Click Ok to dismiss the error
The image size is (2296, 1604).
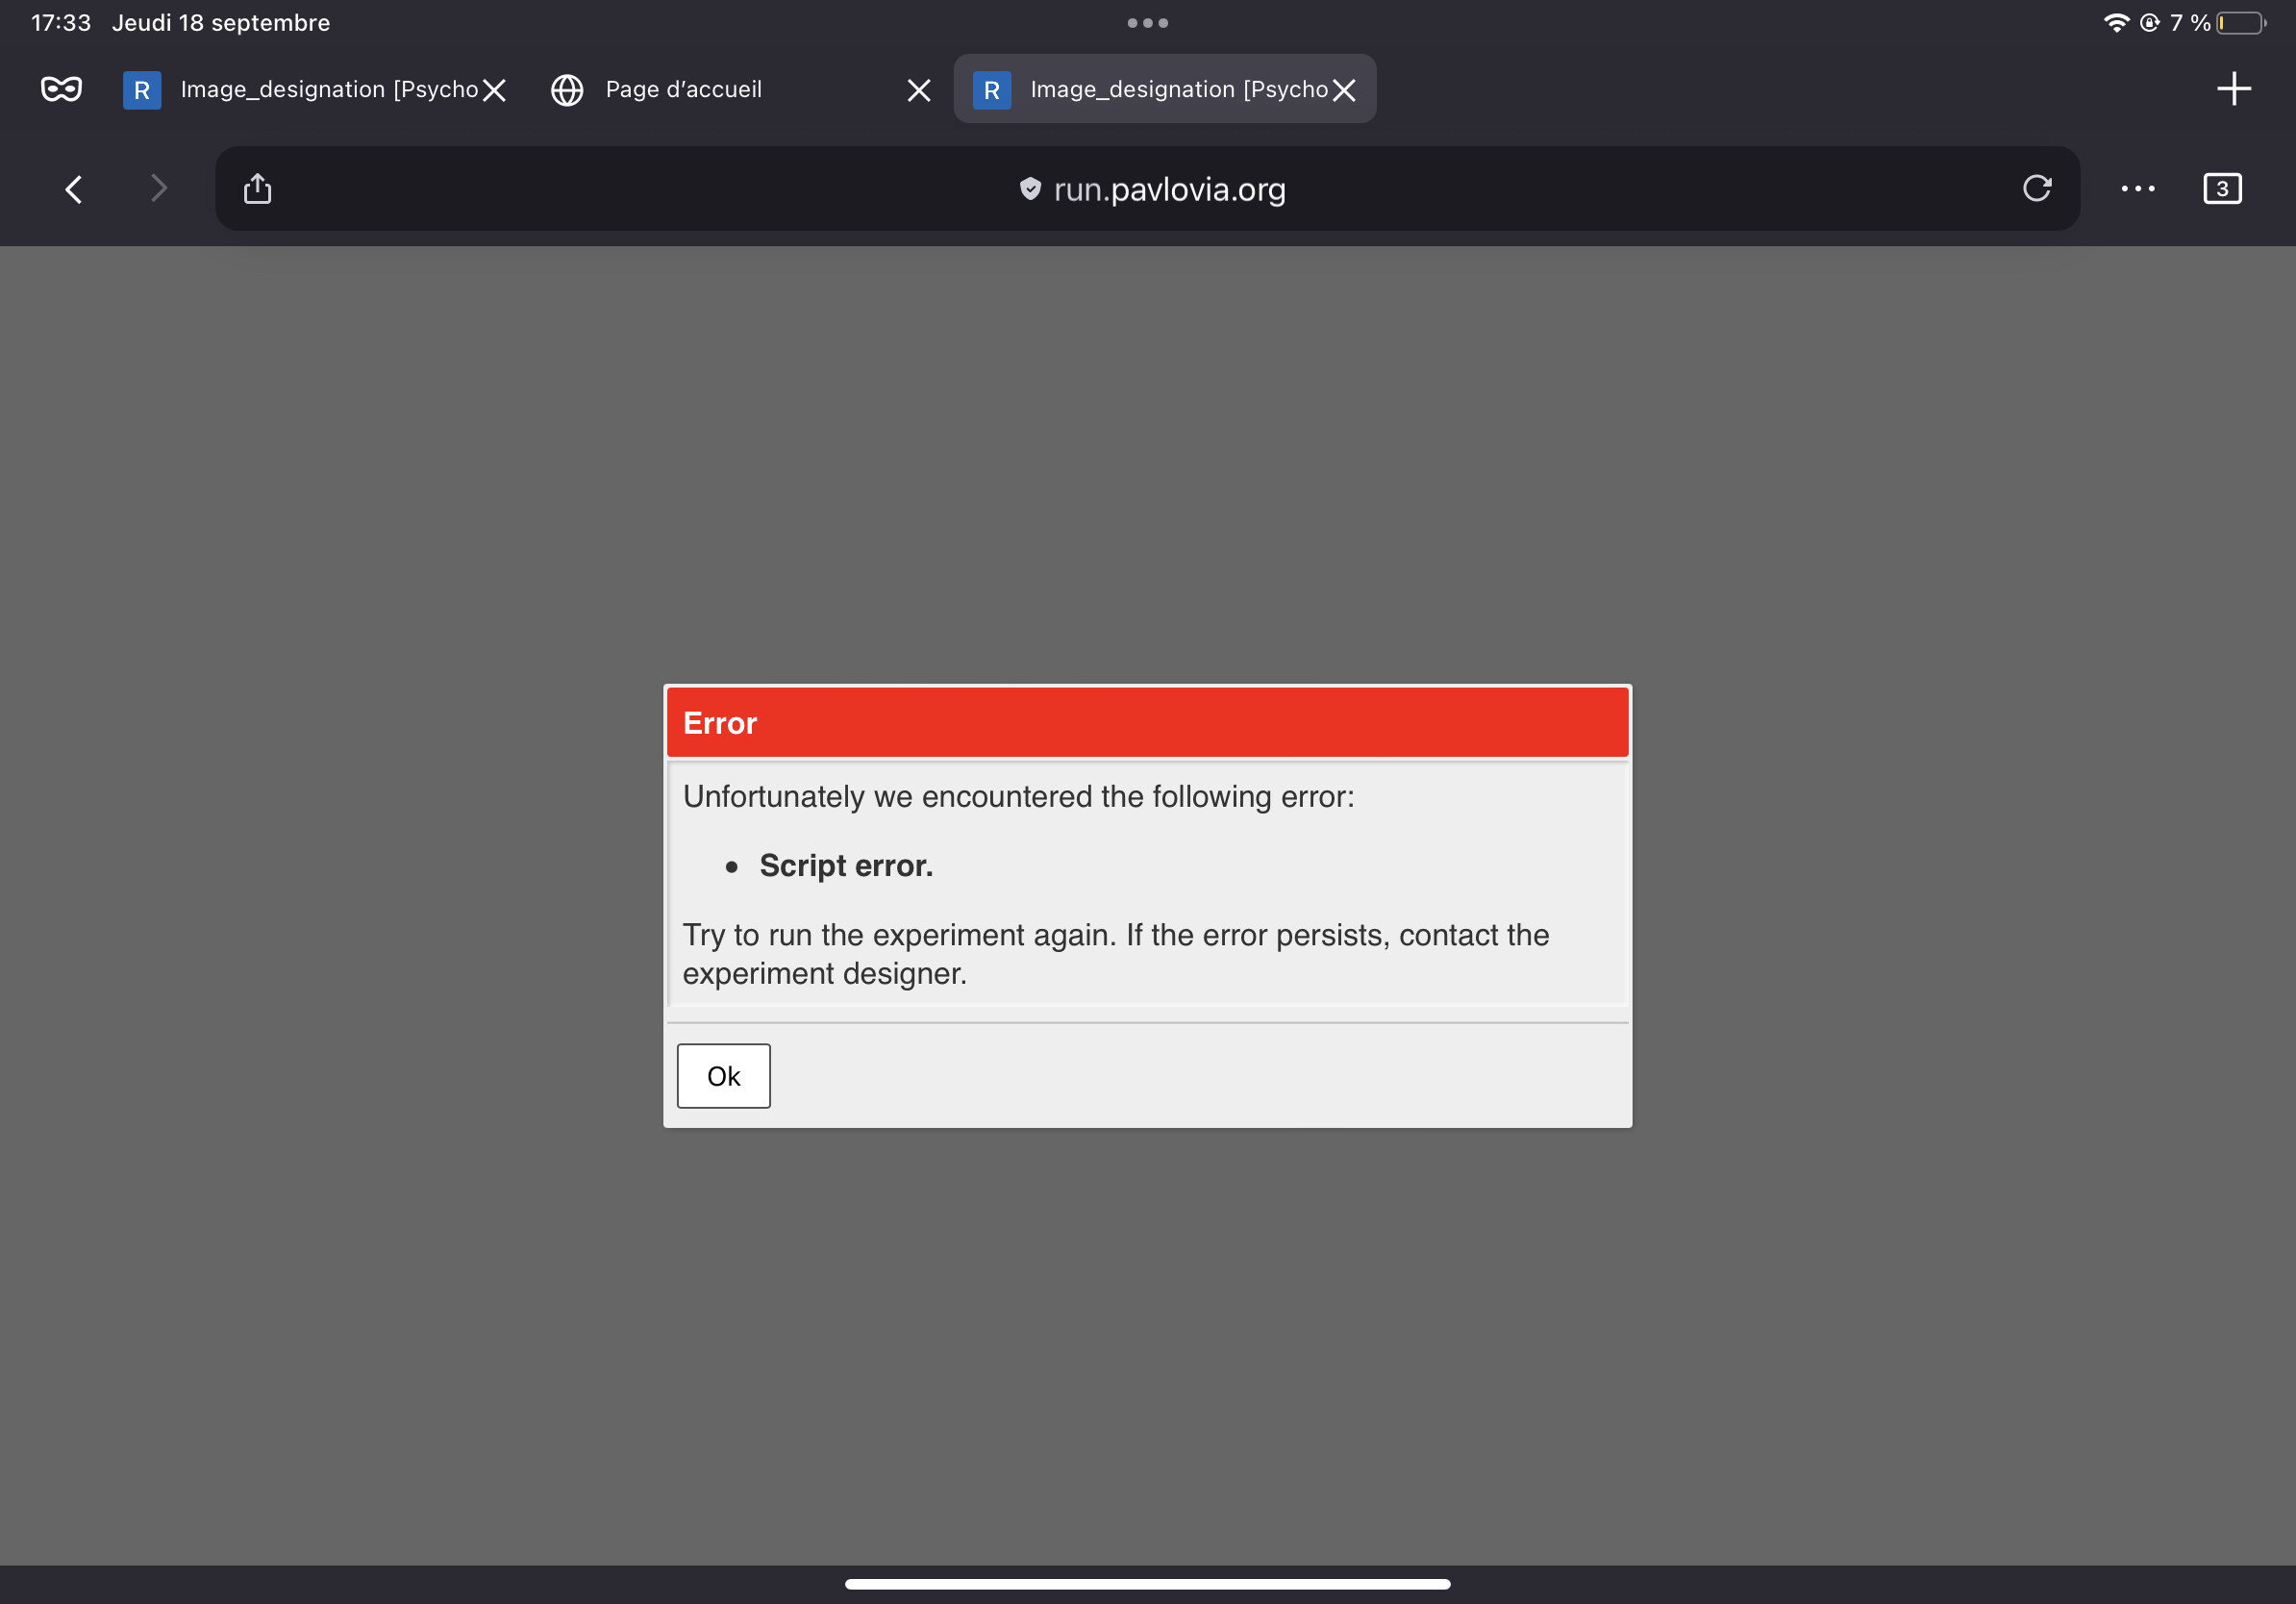[723, 1076]
